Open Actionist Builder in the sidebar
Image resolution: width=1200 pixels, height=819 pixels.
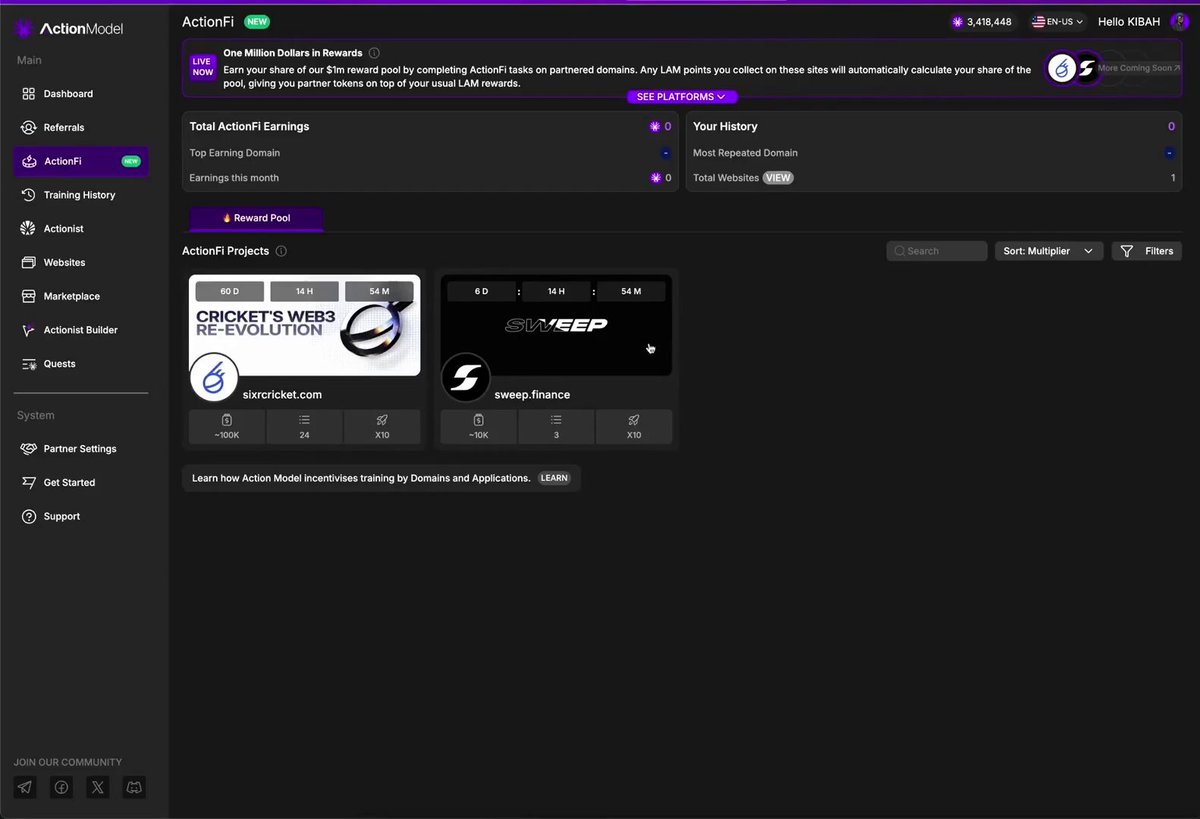point(81,330)
